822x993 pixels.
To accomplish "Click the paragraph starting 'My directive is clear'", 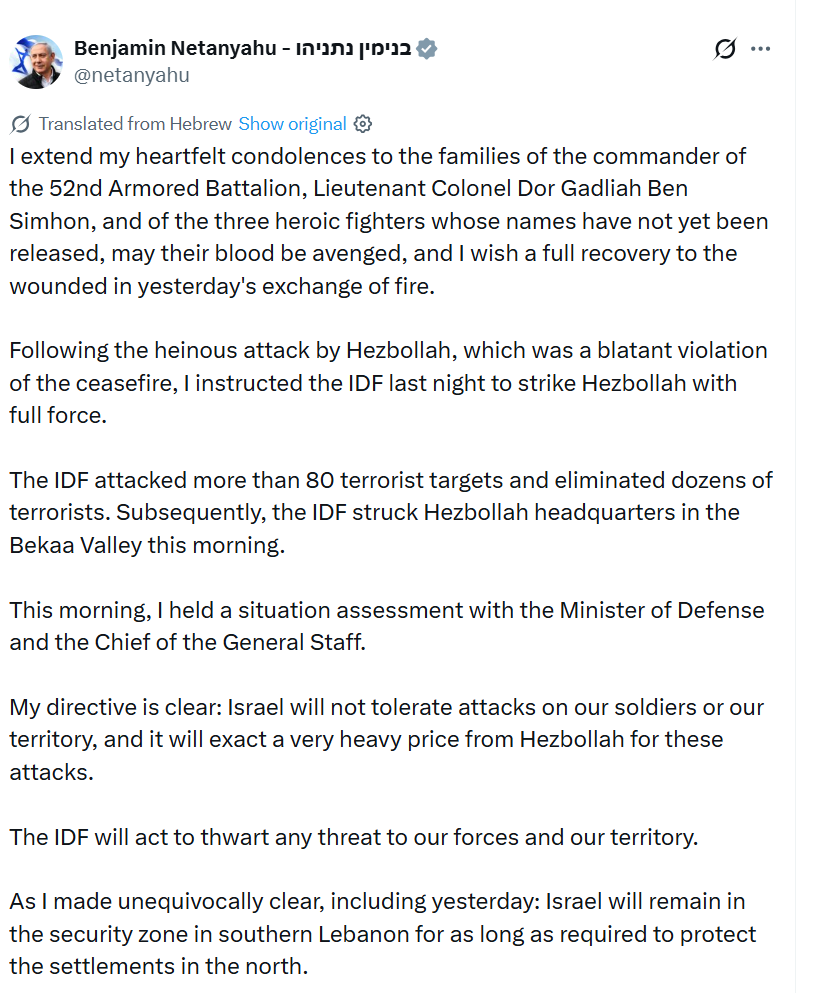I will tap(387, 740).
